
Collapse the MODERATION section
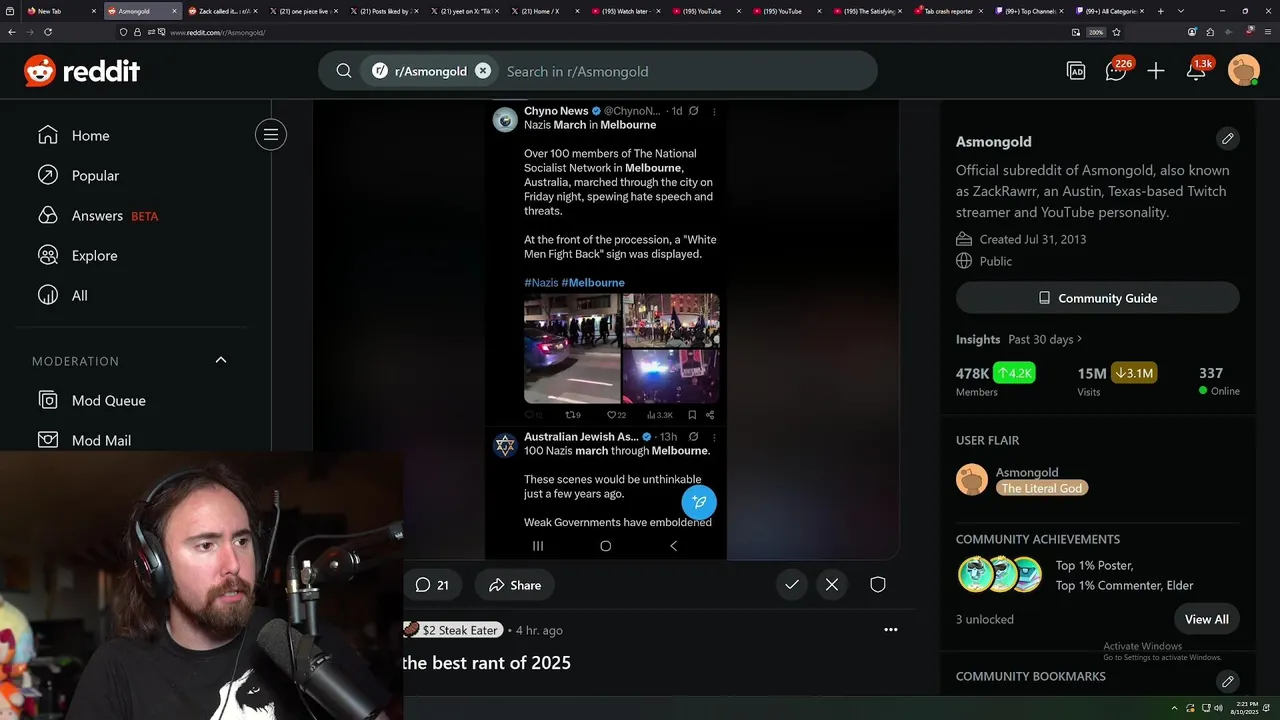221,360
